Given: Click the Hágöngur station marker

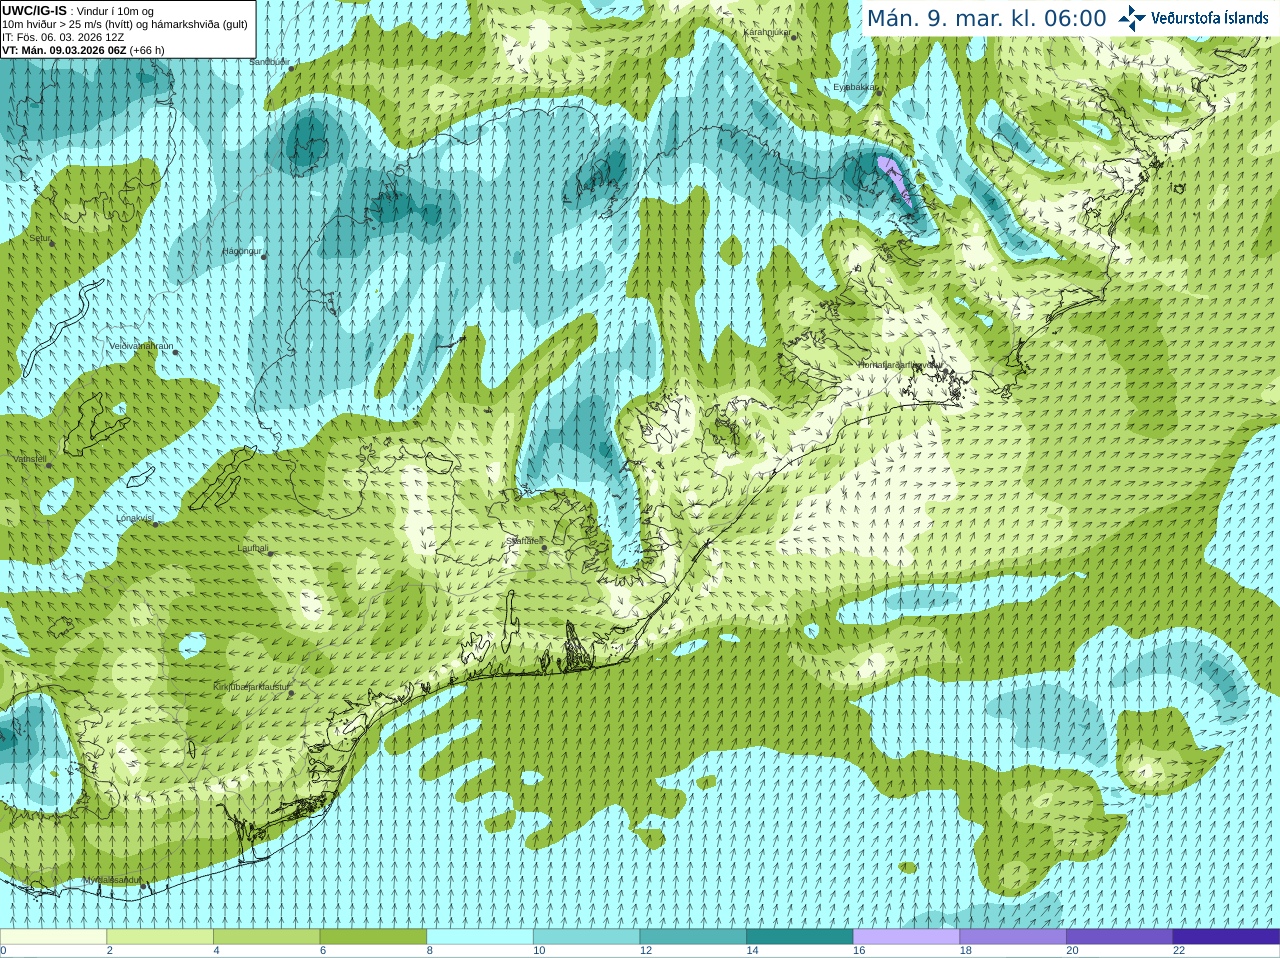Looking at the screenshot, I should pyautogui.click(x=264, y=257).
